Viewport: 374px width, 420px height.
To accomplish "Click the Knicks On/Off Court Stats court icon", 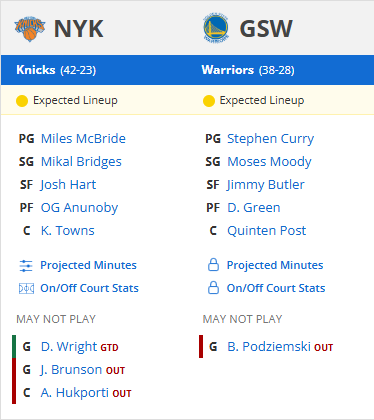I will [26, 288].
